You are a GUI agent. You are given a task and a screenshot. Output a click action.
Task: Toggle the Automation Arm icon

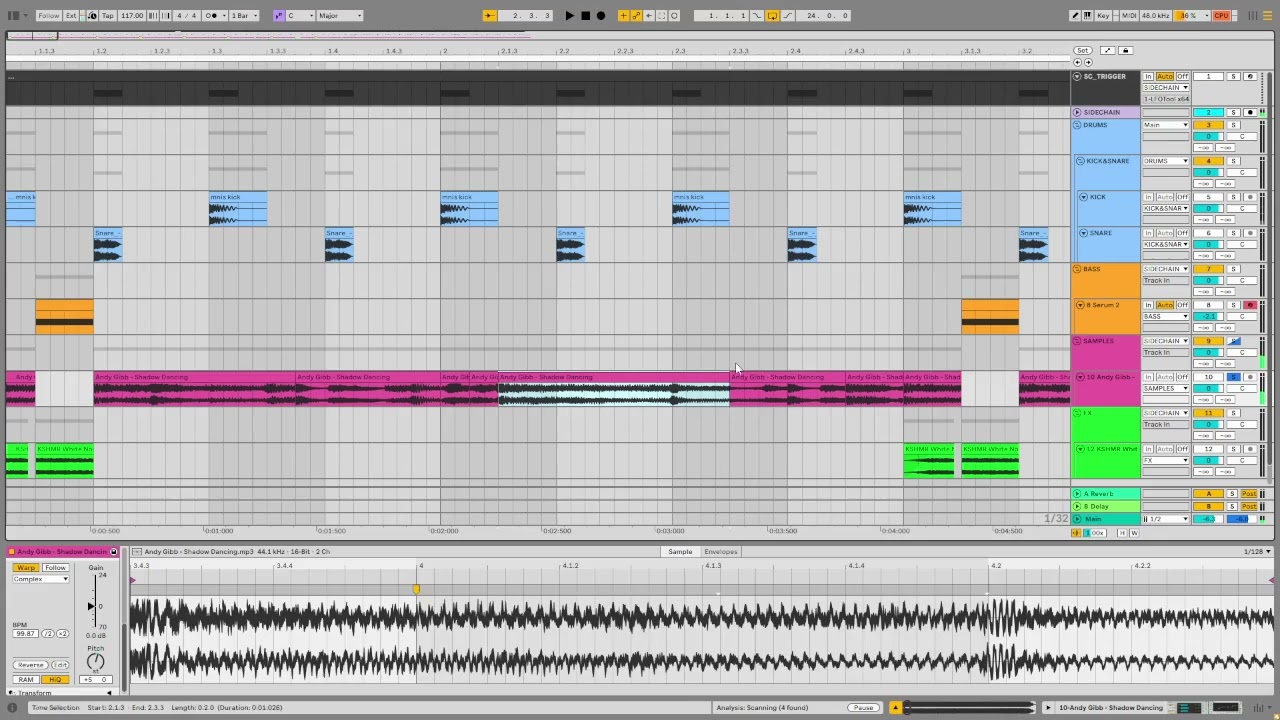click(x=636, y=15)
